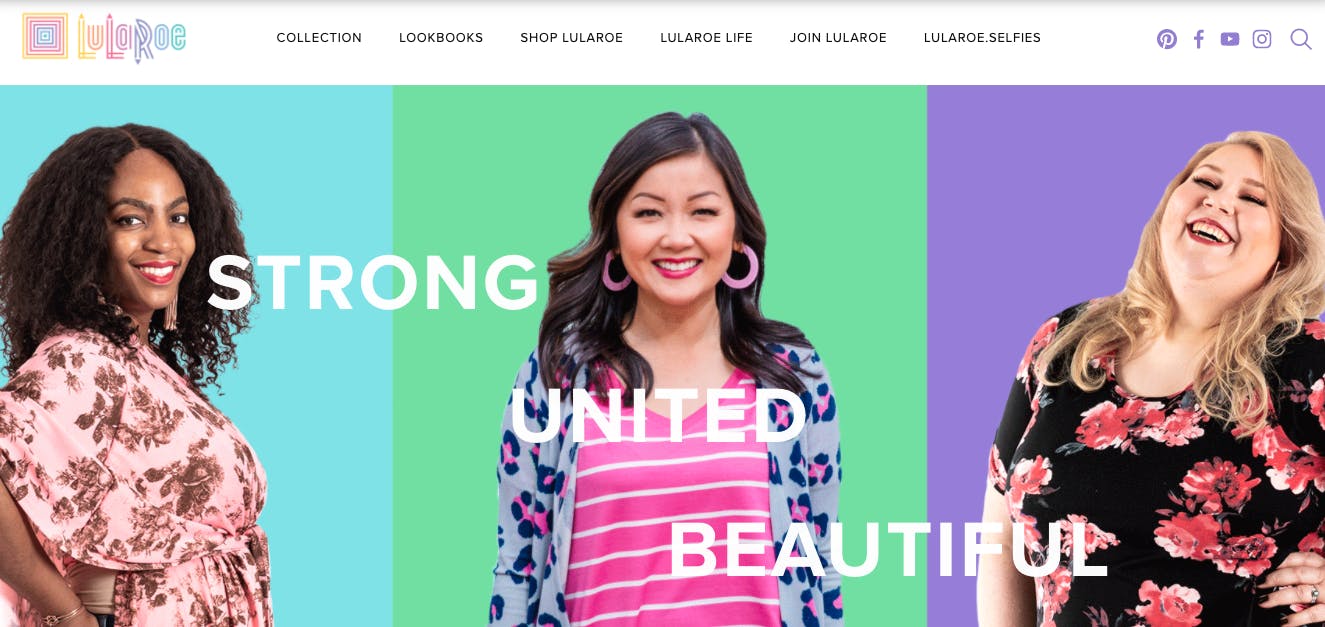
Task: Open the Instagram social icon
Action: tap(1262, 39)
